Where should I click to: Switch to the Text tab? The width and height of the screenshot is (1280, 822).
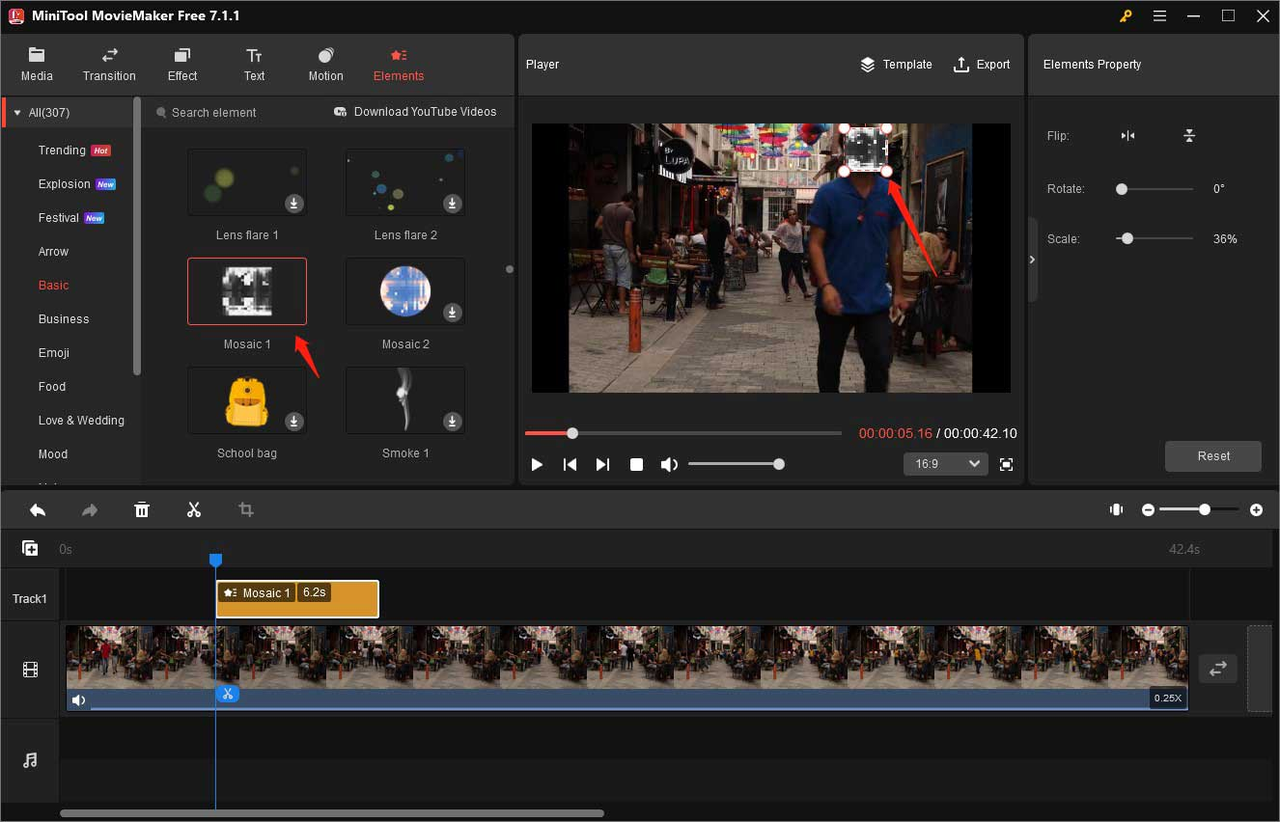click(x=255, y=65)
